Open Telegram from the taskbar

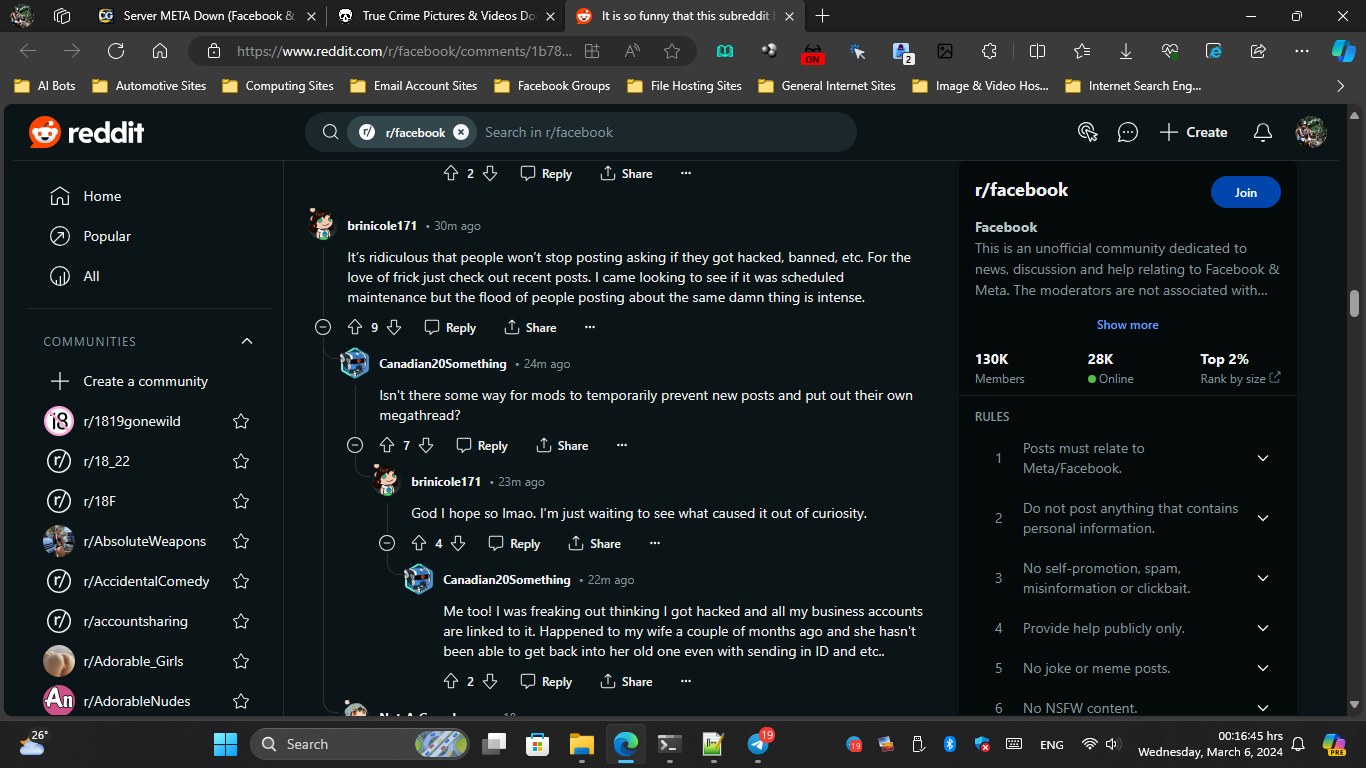[759, 744]
